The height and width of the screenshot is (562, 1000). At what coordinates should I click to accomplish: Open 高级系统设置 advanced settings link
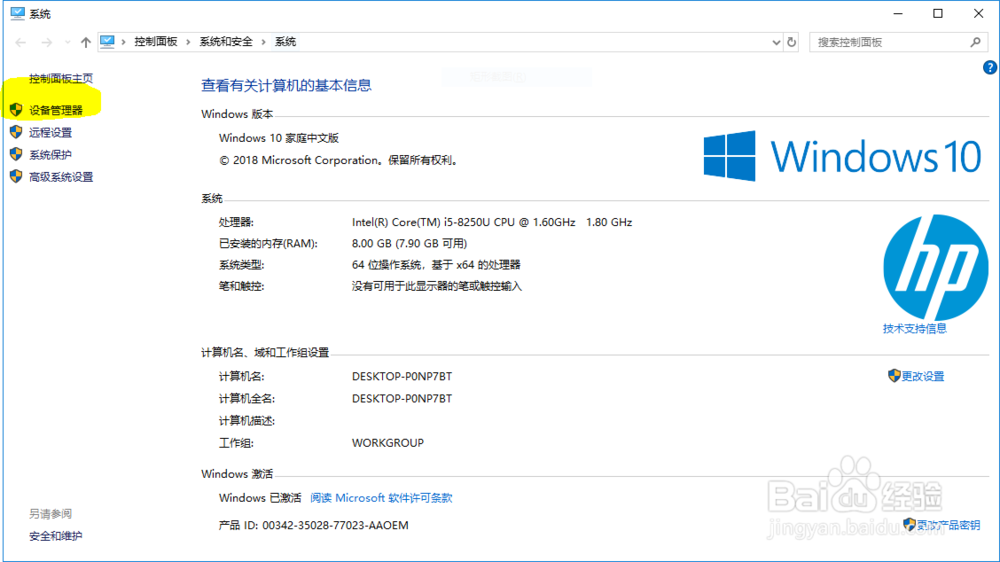(x=61, y=177)
